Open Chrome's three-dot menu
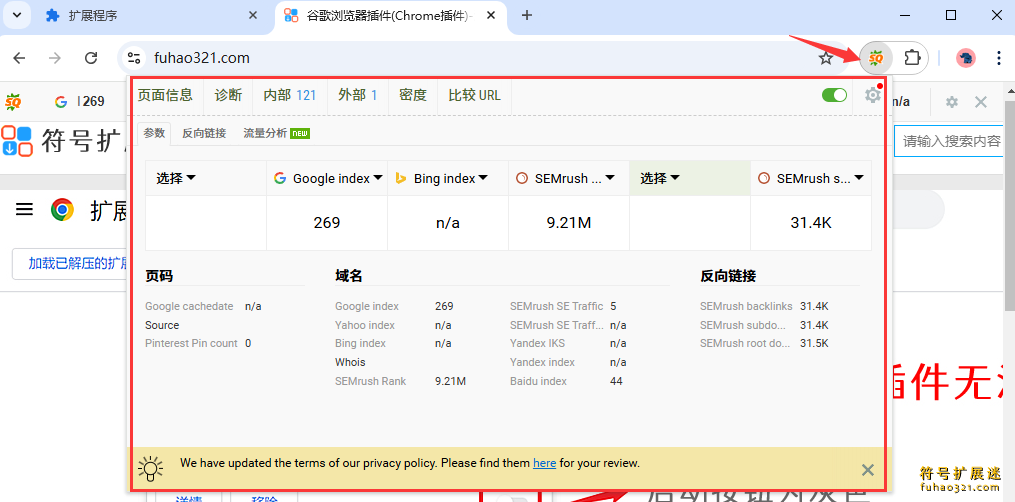This screenshot has height=502, width=1015. tap(998, 58)
